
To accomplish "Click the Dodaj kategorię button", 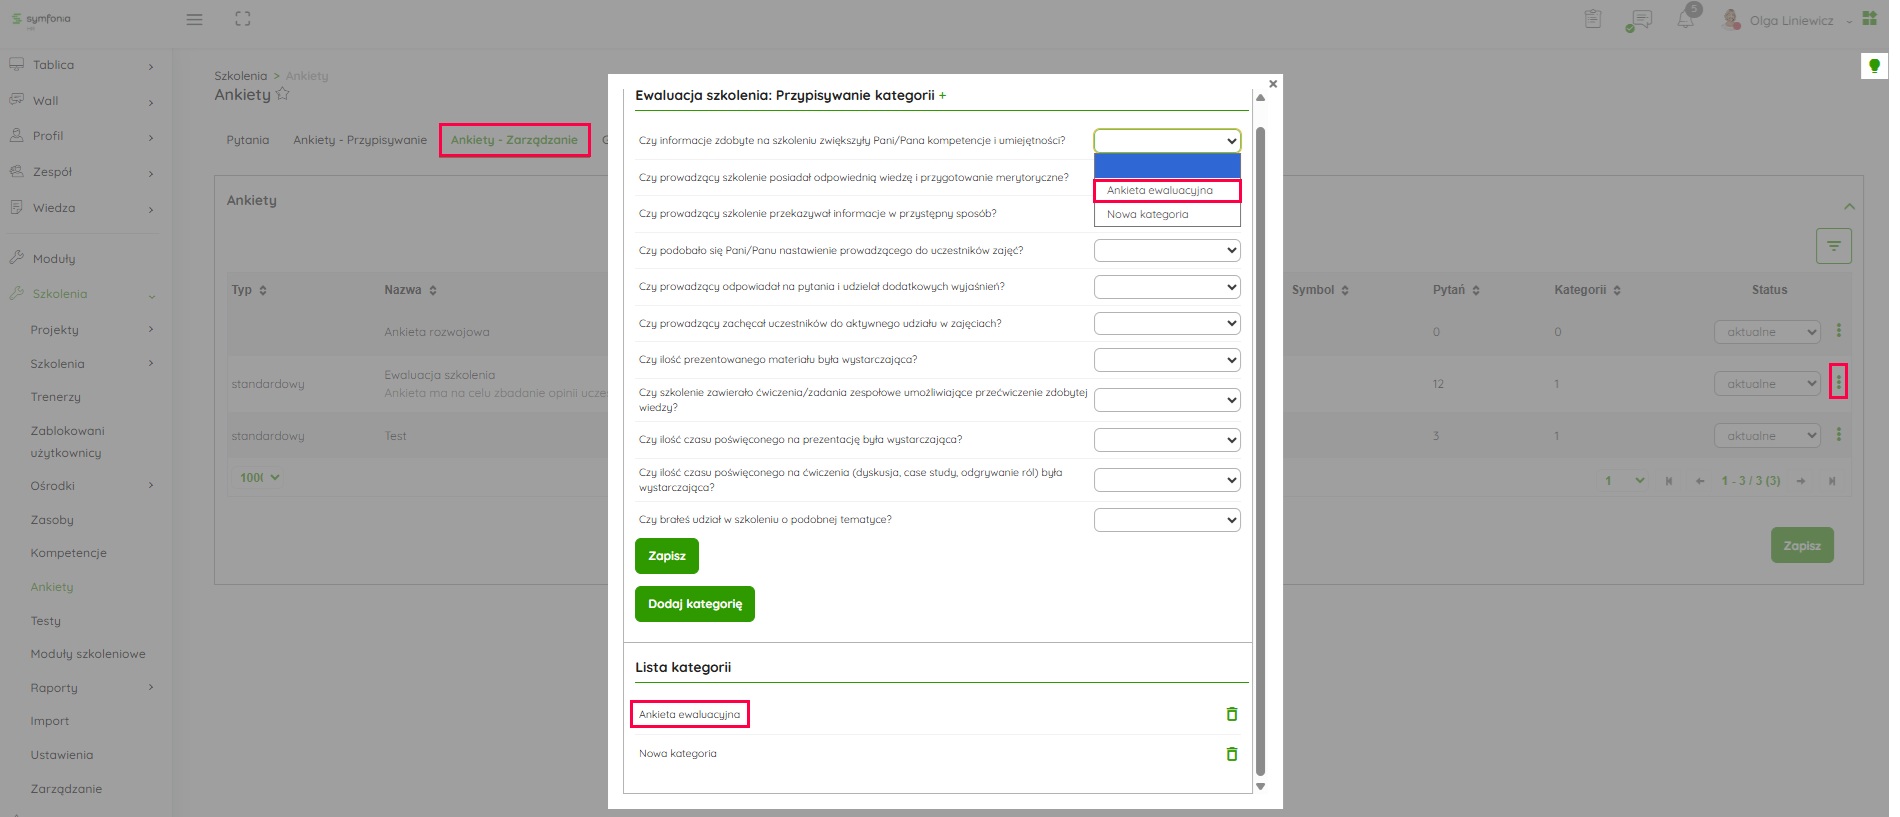I will pyautogui.click(x=694, y=604).
